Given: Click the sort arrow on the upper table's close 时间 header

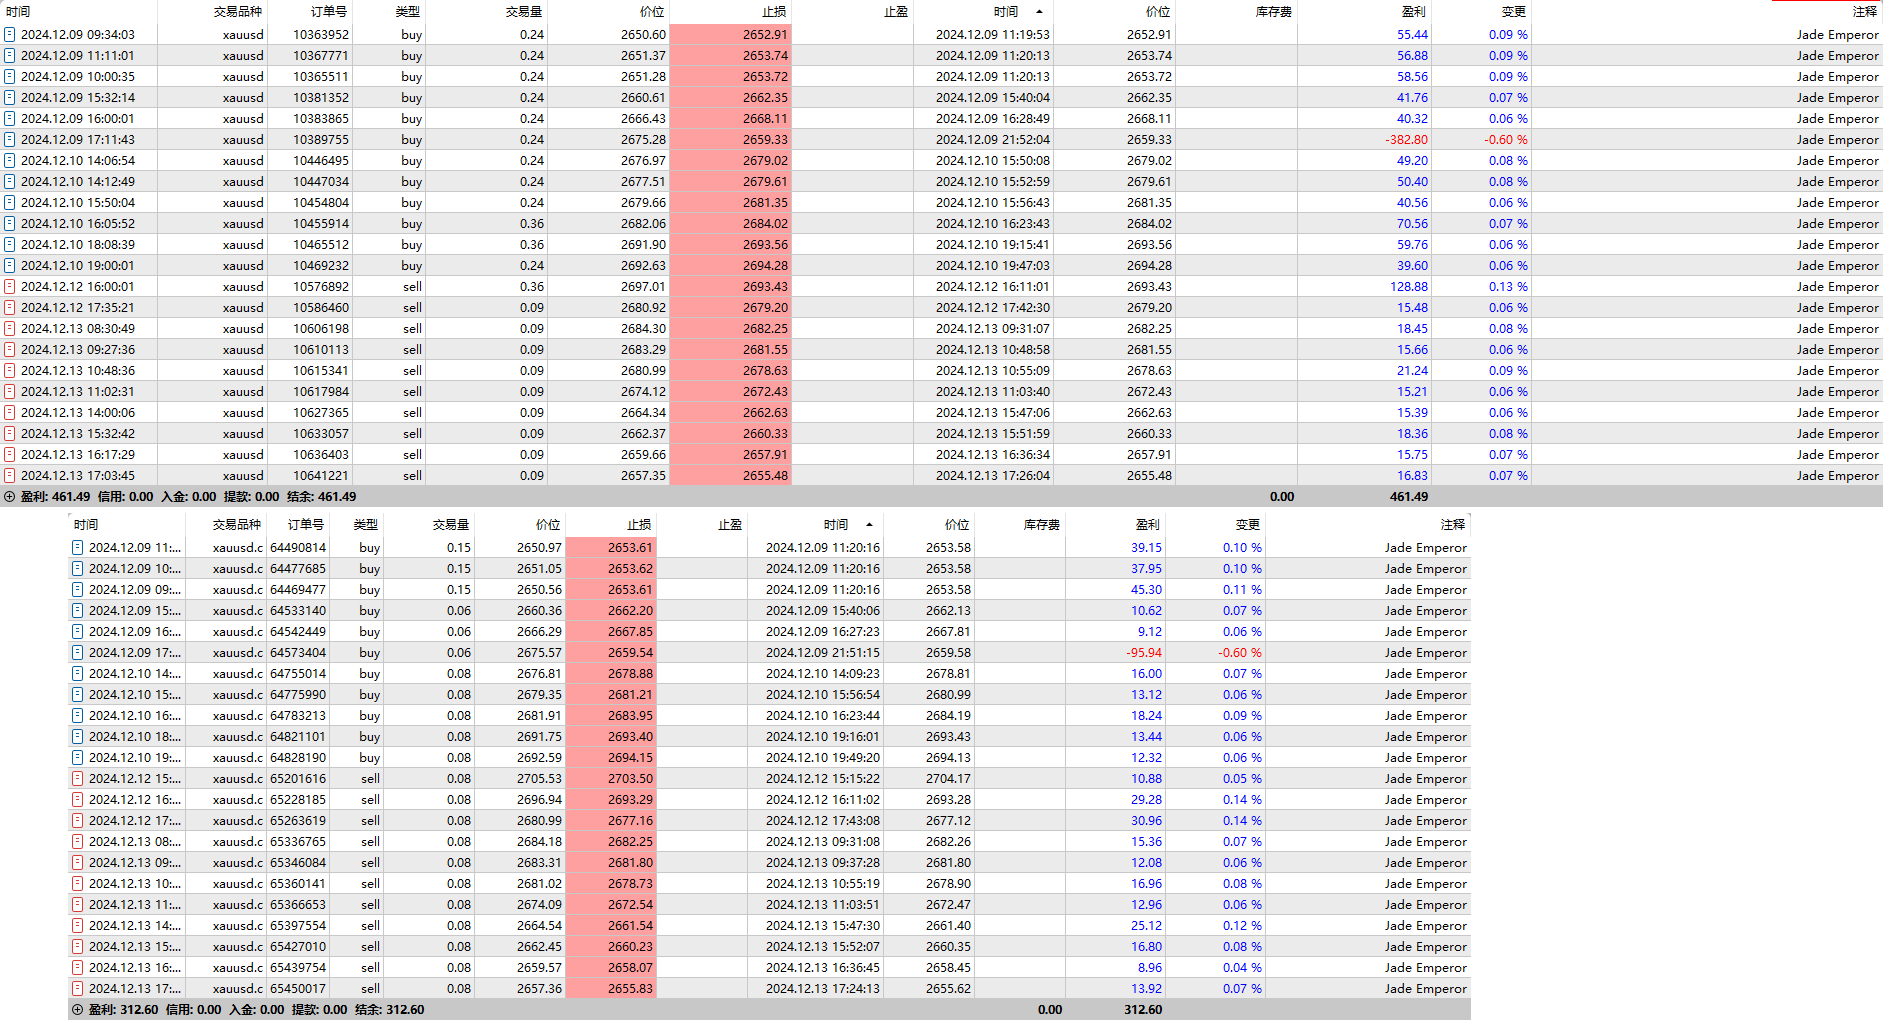Looking at the screenshot, I should tap(1039, 12).
